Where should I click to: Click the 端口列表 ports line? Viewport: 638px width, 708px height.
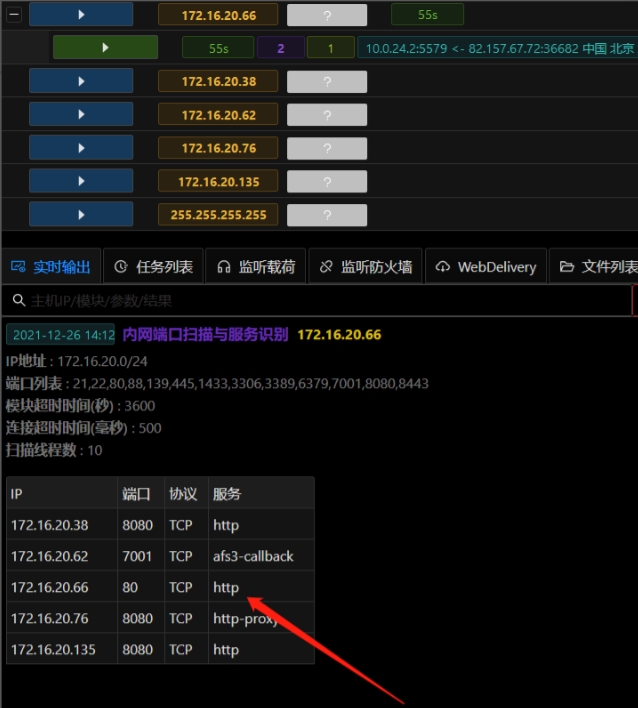point(217,383)
